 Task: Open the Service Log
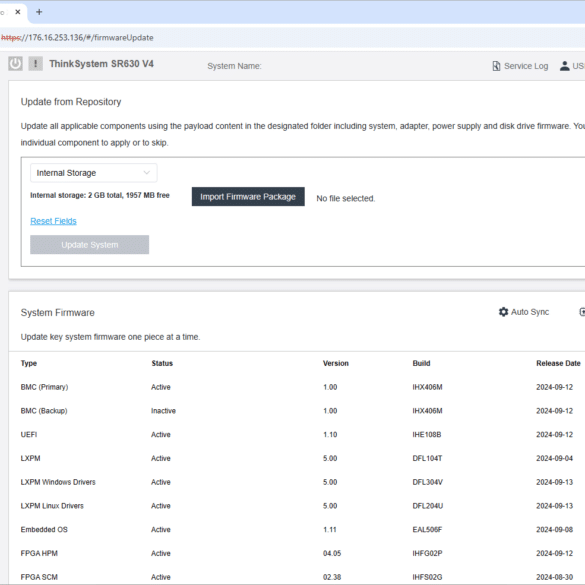pyautogui.click(x=520, y=66)
